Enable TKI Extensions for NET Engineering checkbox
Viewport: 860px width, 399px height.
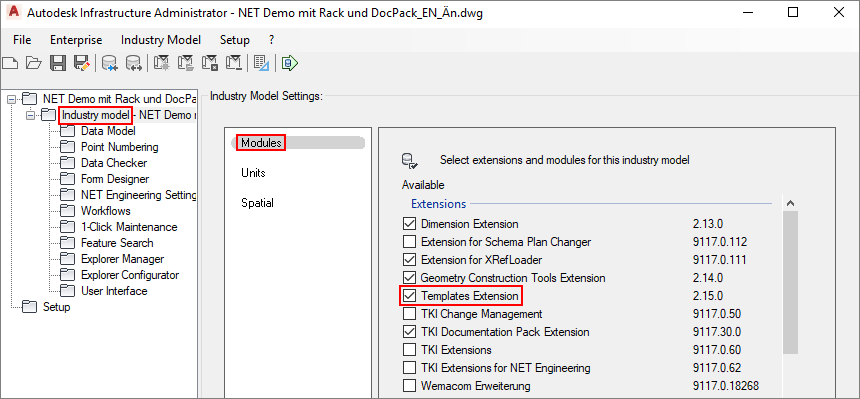(409, 368)
